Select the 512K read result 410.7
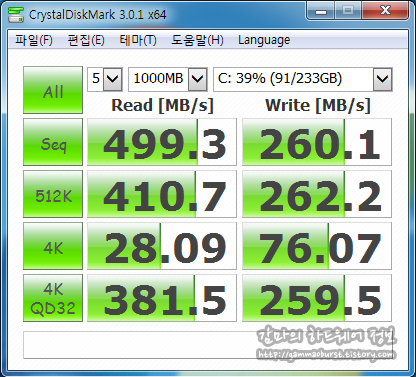Screen dimensions: 416x377 coord(162,194)
